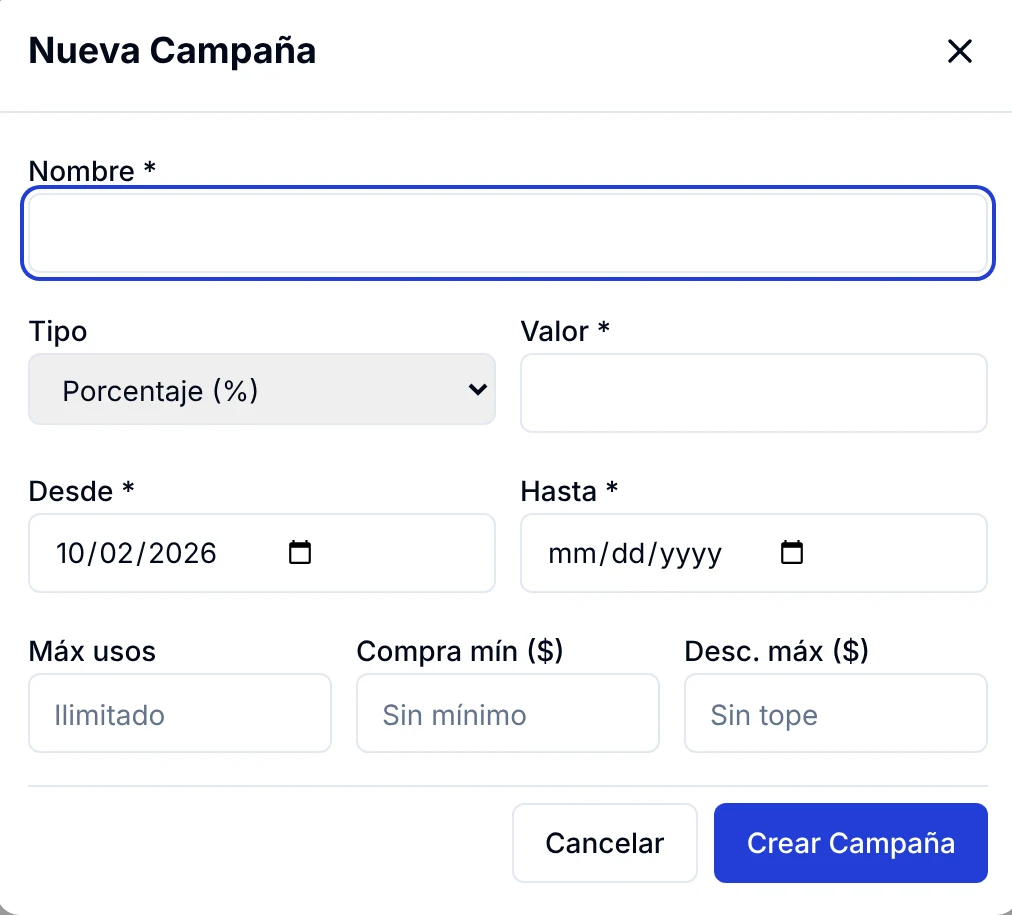Submit with the Crear Campaña button
The height and width of the screenshot is (915, 1012).
click(x=851, y=843)
